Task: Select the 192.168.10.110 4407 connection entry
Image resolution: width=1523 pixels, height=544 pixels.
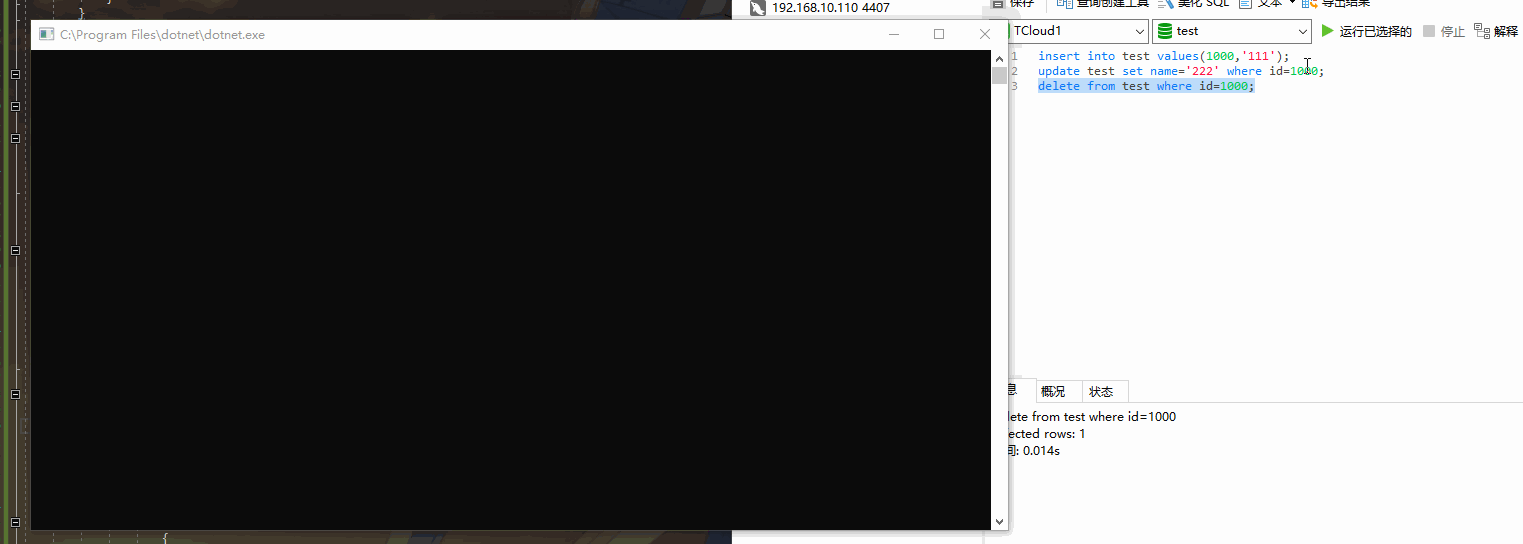Action: tap(821, 8)
